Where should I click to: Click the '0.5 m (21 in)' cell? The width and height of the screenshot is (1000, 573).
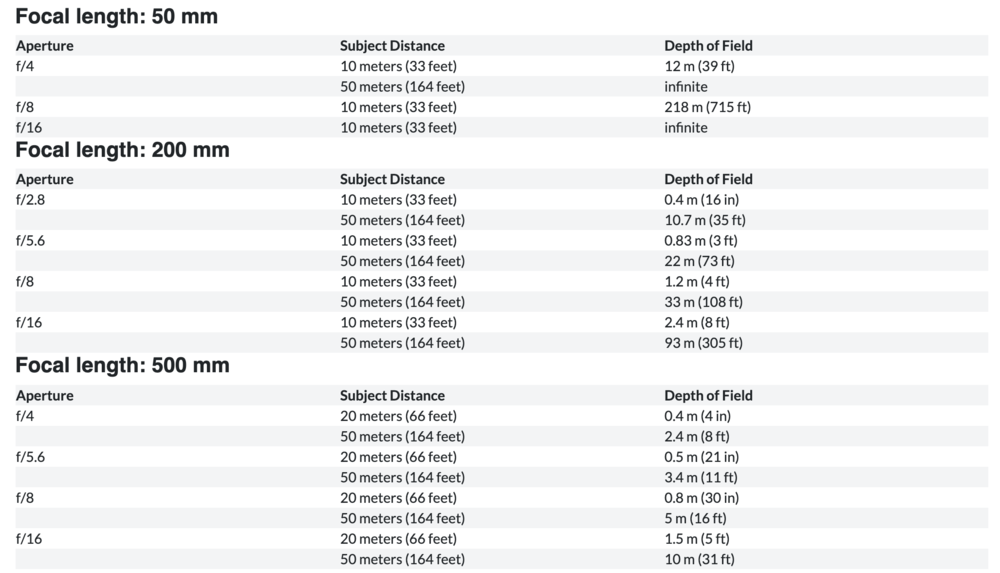(702, 457)
